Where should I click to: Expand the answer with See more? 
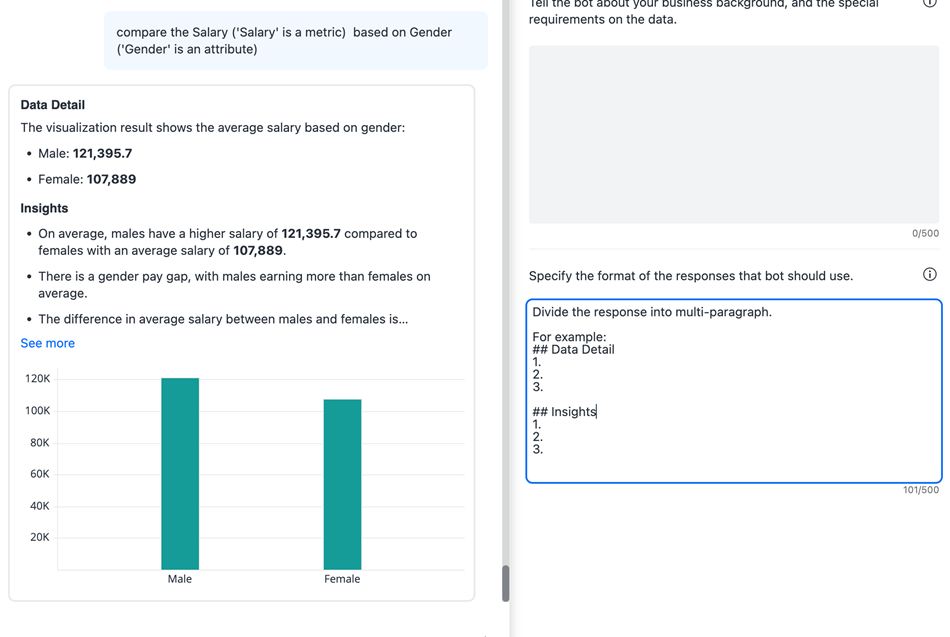[x=48, y=343]
